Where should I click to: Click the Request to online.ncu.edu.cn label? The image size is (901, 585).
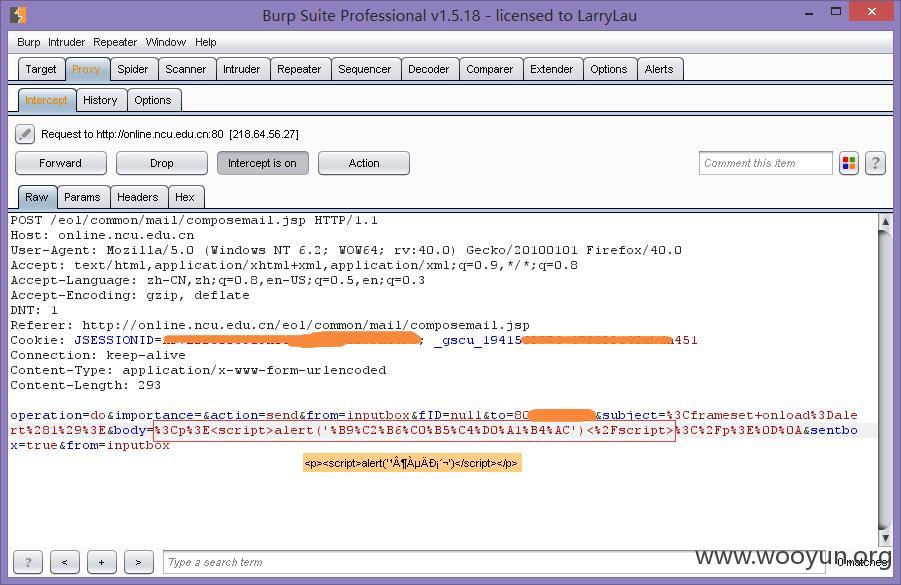pyautogui.click(x=170, y=134)
